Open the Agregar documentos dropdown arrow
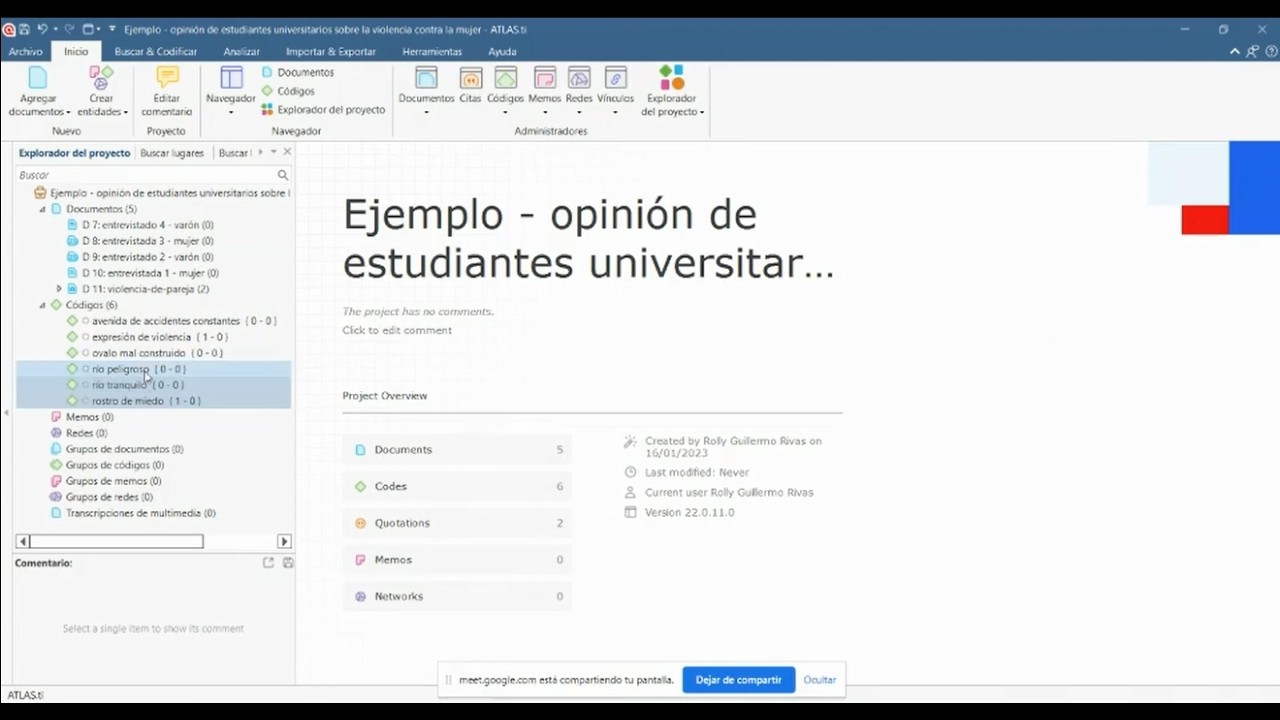1280x720 pixels. click(68, 112)
